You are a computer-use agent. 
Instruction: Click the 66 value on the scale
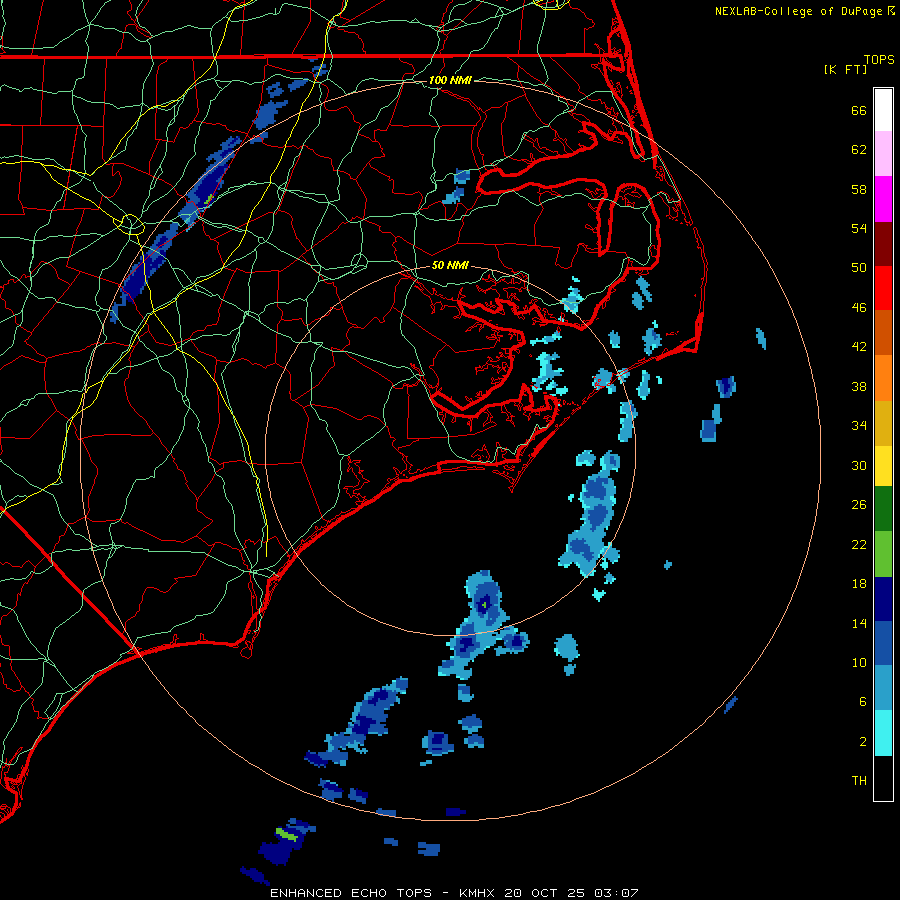click(x=859, y=110)
